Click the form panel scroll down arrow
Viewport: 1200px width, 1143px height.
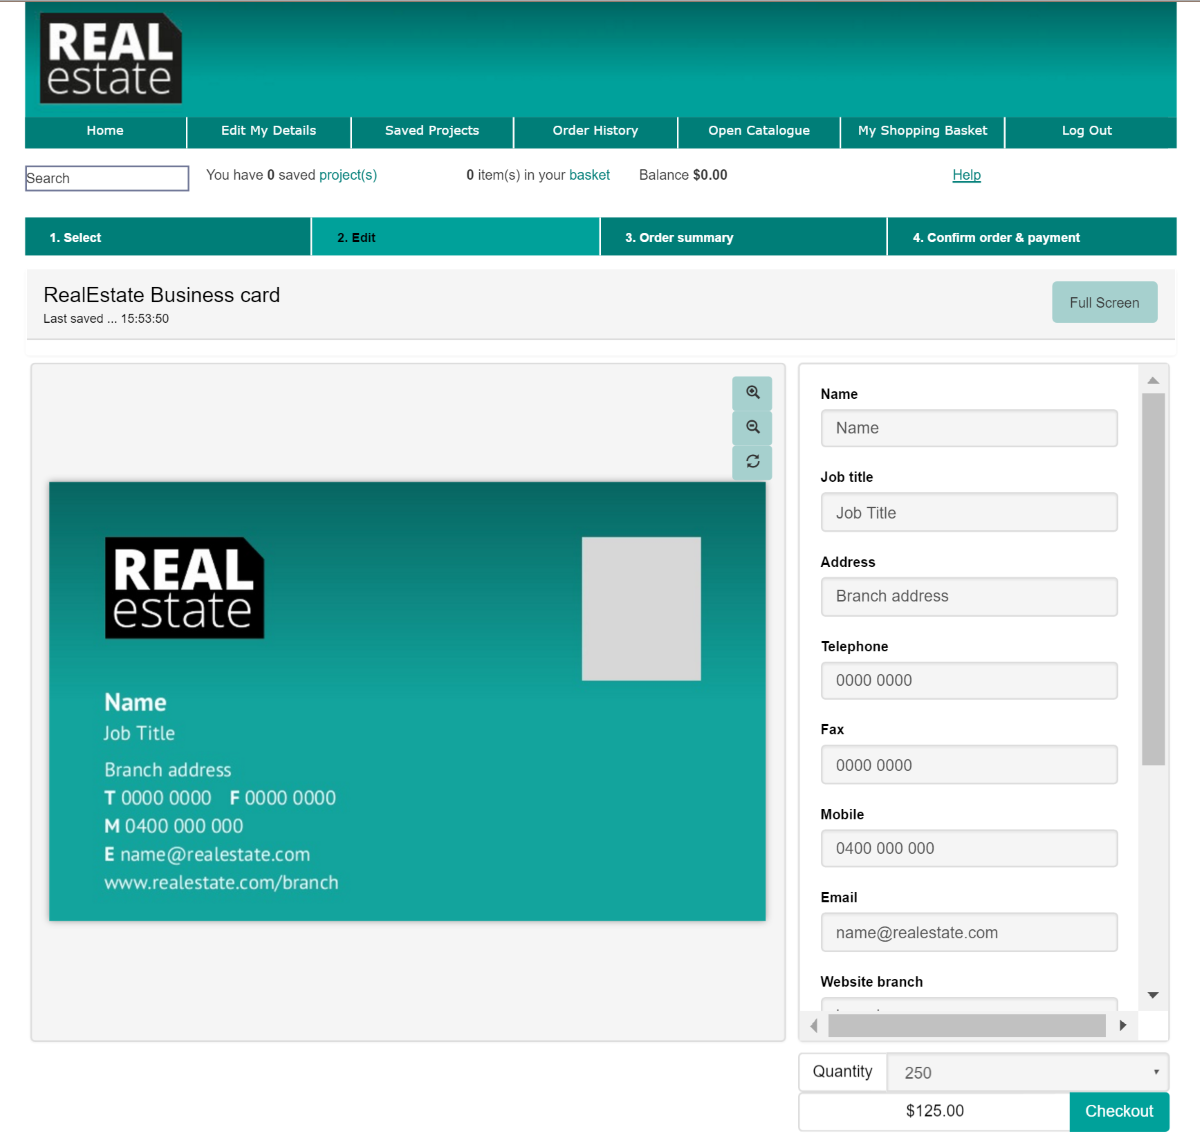tap(1153, 995)
